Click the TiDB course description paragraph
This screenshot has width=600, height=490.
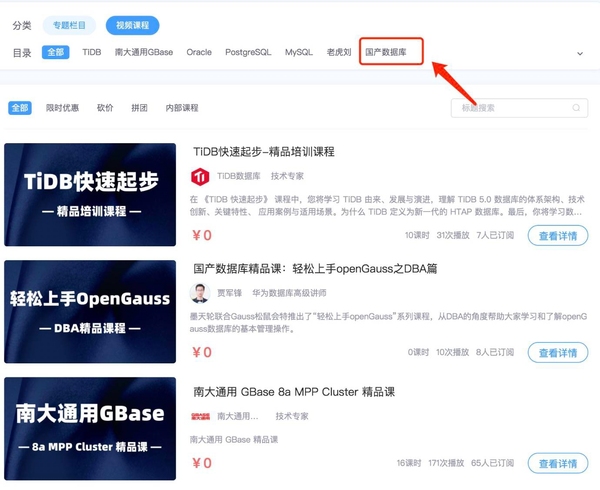click(387, 205)
